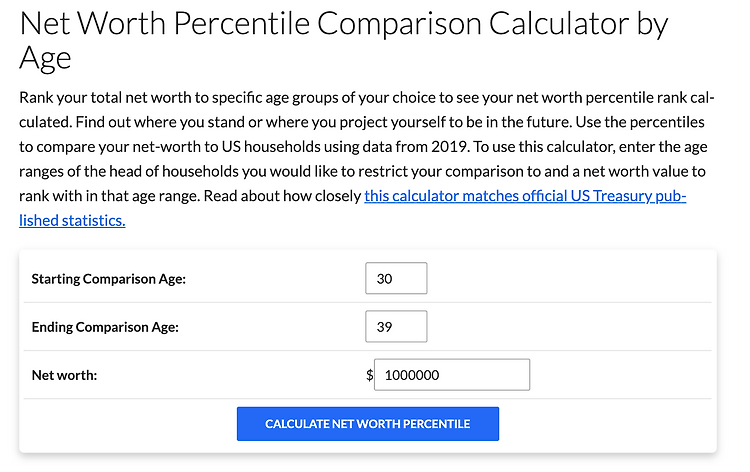This screenshot has height=472, width=750.
Task: Click the sentence starting 'Rank your total net worth'
Action: [x=367, y=98]
